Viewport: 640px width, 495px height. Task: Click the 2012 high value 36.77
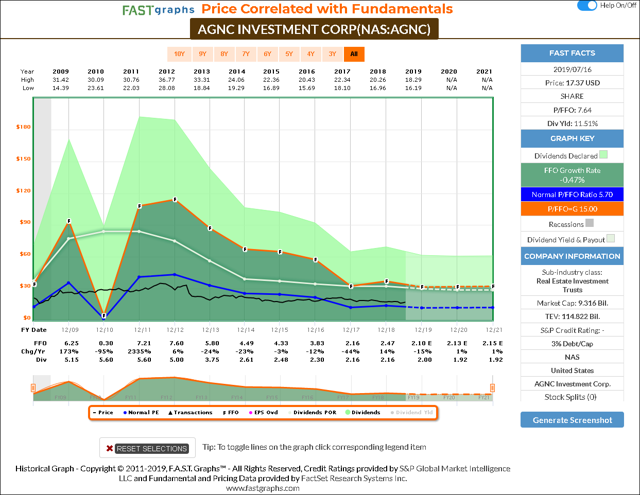point(167,80)
